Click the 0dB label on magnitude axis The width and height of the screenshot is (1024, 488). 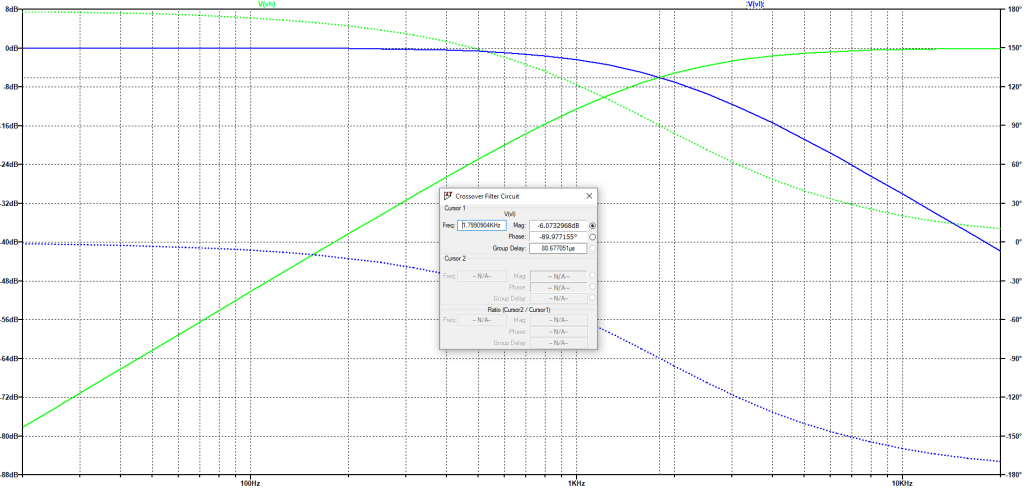(x=11, y=48)
